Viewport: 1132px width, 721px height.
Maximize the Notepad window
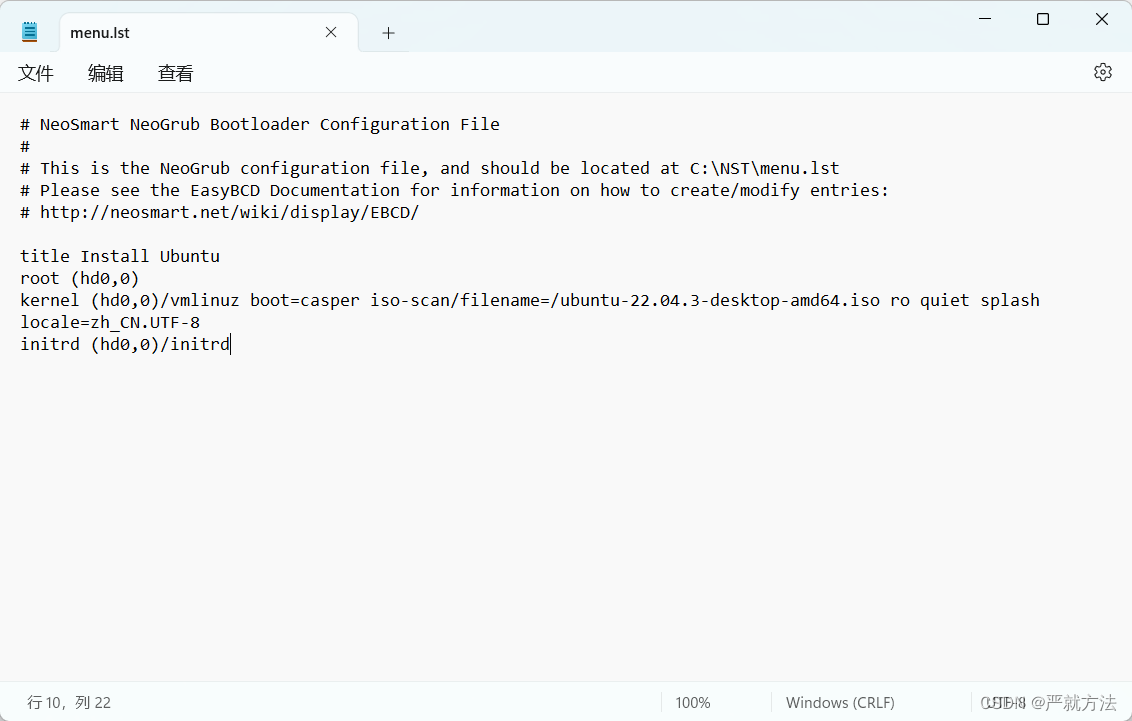coord(1042,19)
